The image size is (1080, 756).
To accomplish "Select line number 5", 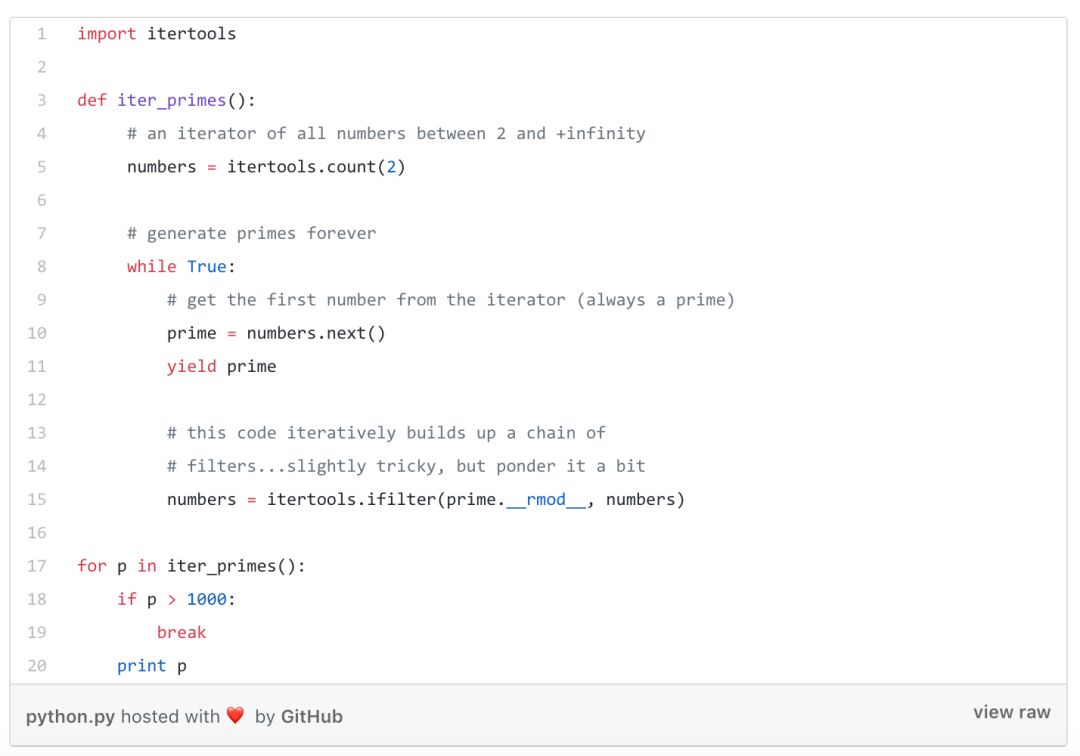I will coord(41,167).
